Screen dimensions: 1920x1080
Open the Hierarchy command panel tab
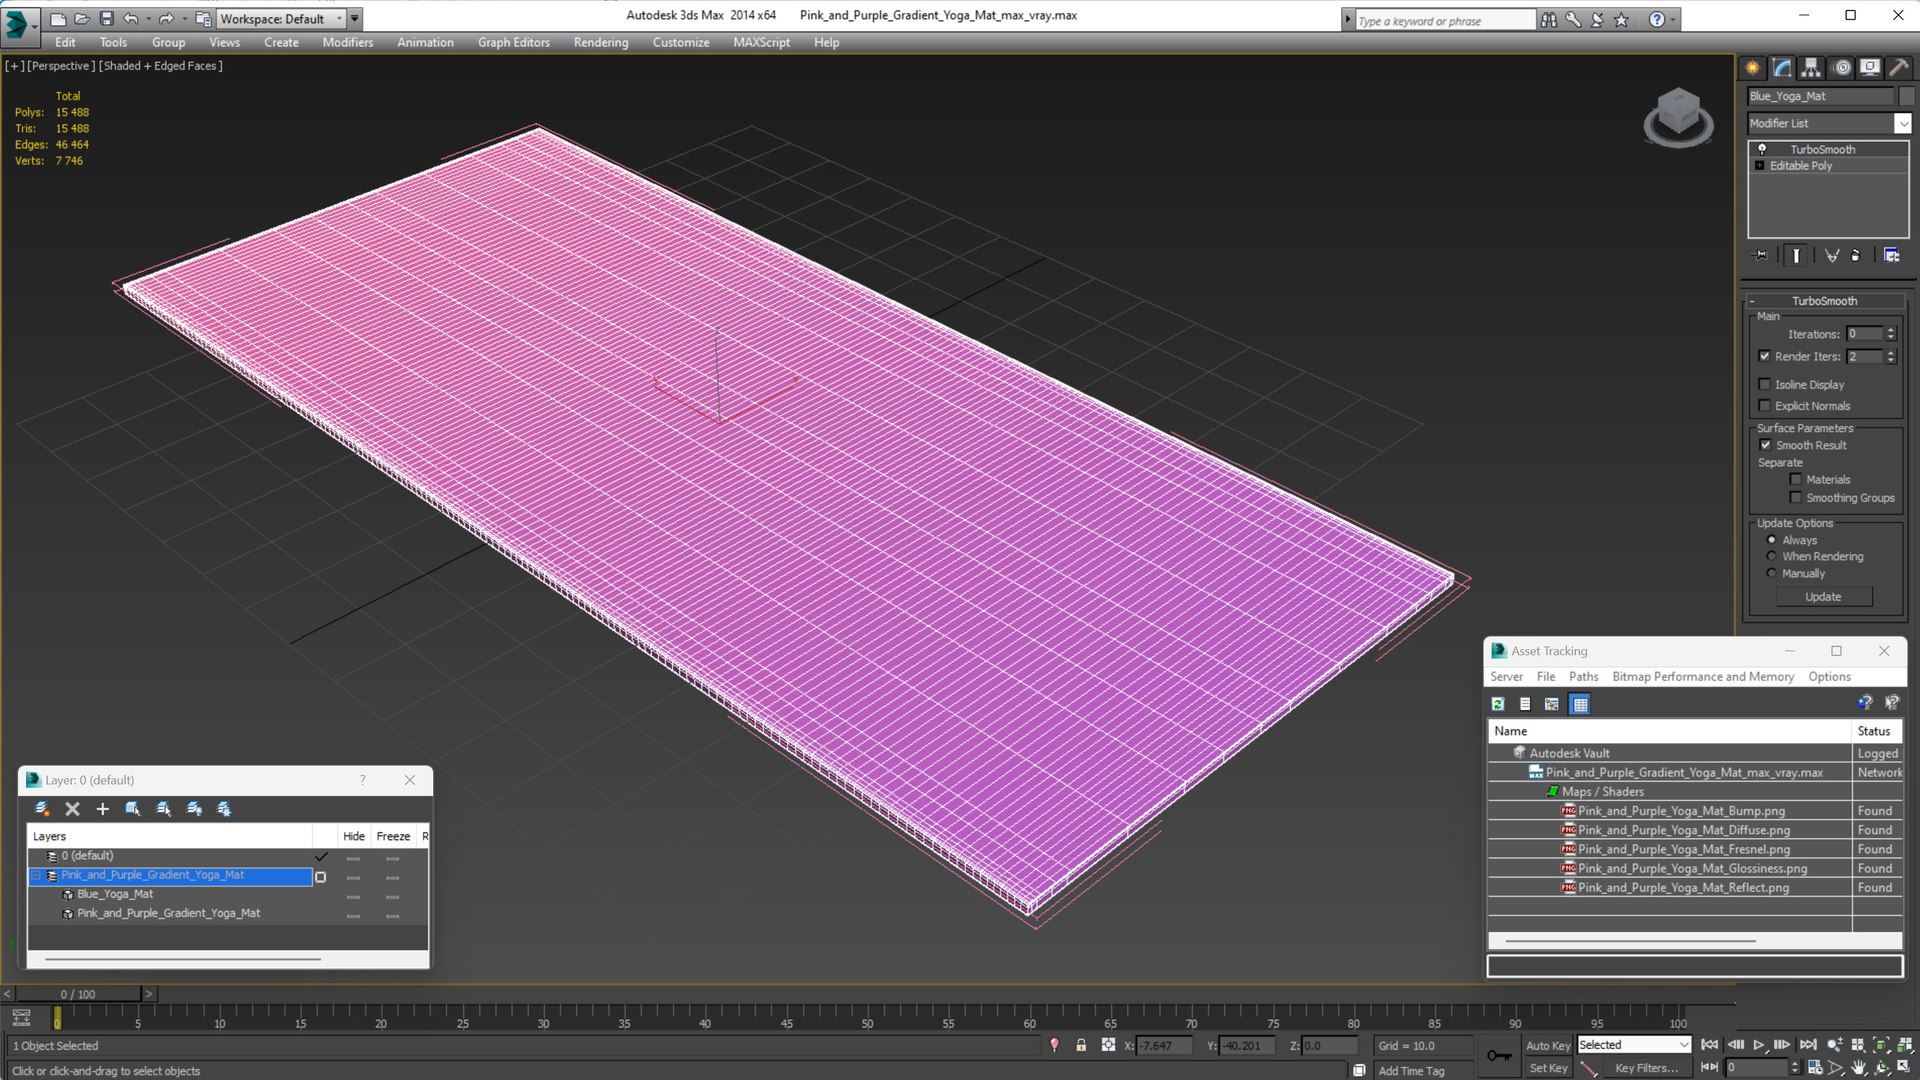(x=1811, y=68)
